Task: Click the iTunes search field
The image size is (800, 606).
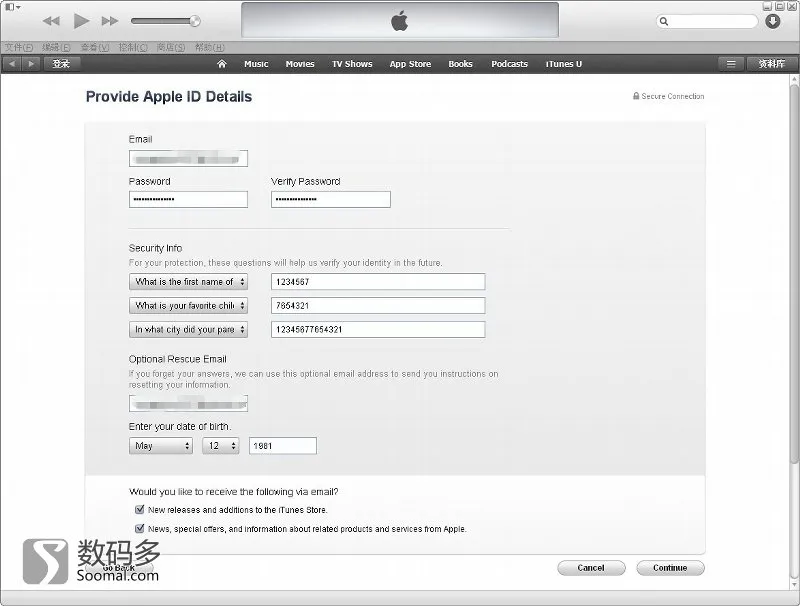Action: (707, 21)
